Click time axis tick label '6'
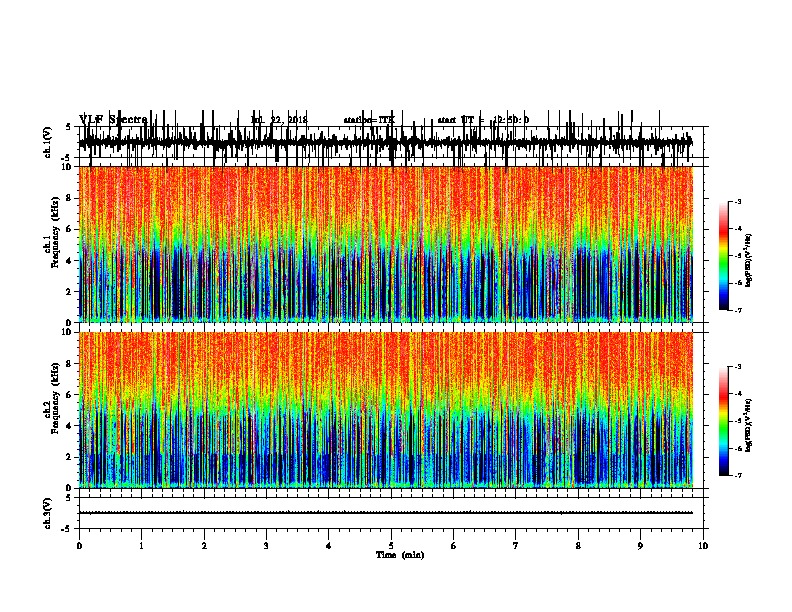Viewport: 792px width, 612px height. pos(454,546)
